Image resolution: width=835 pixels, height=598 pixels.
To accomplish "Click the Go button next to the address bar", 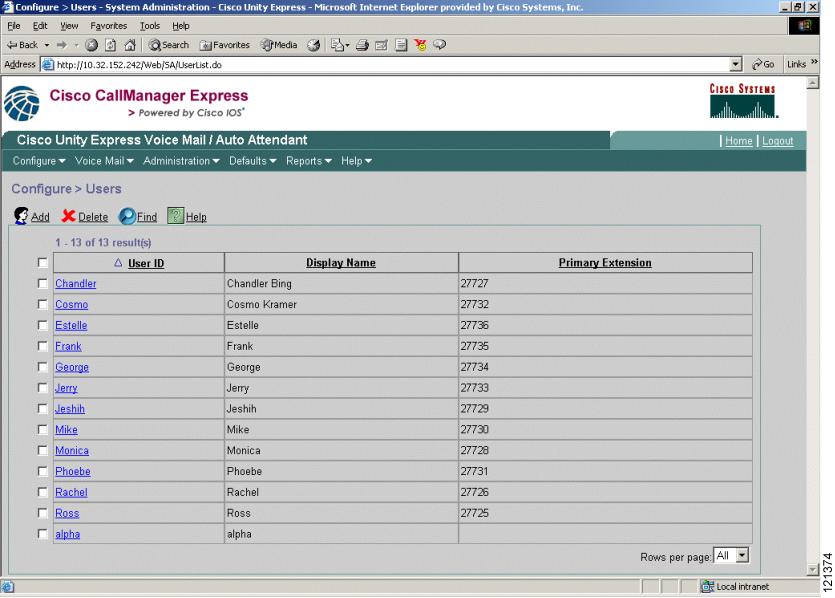I will [763, 64].
